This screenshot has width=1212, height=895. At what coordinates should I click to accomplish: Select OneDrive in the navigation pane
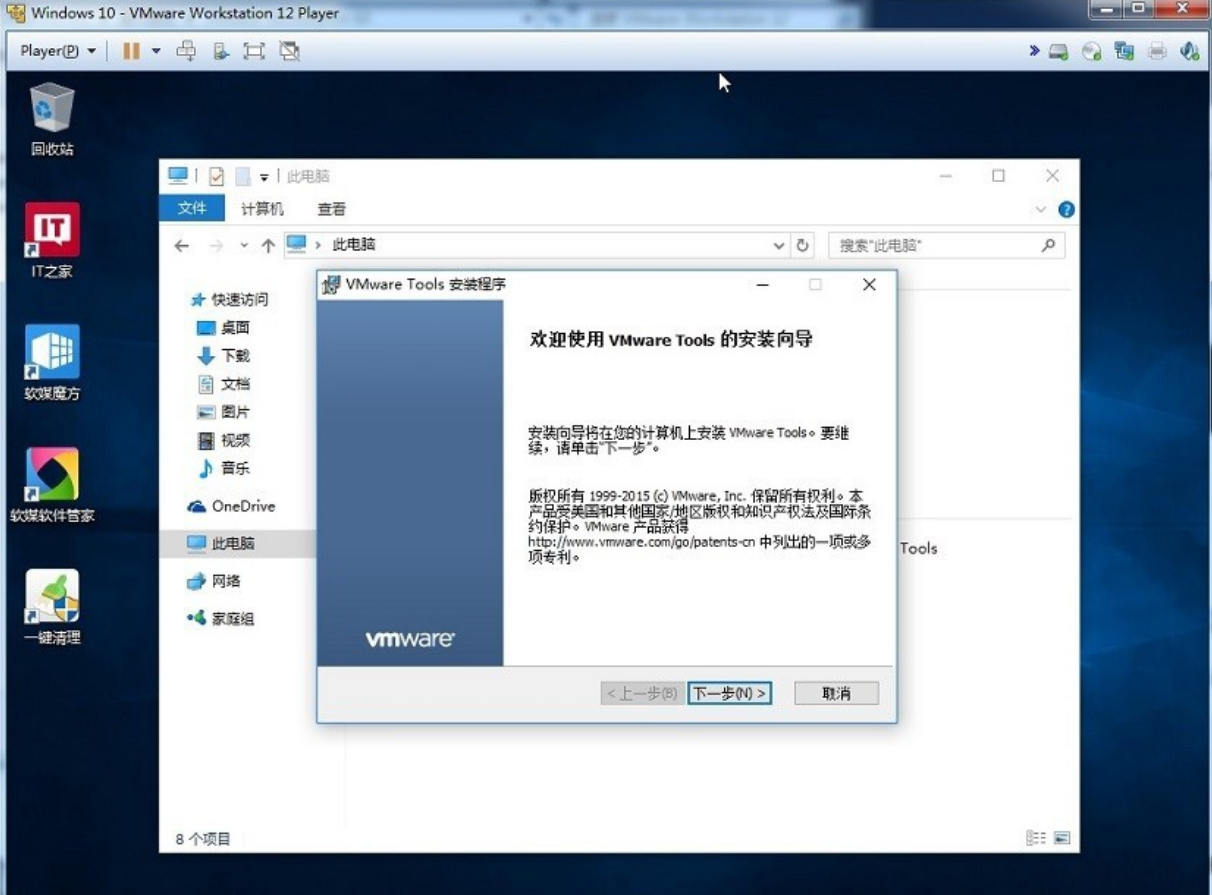point(231,506)
